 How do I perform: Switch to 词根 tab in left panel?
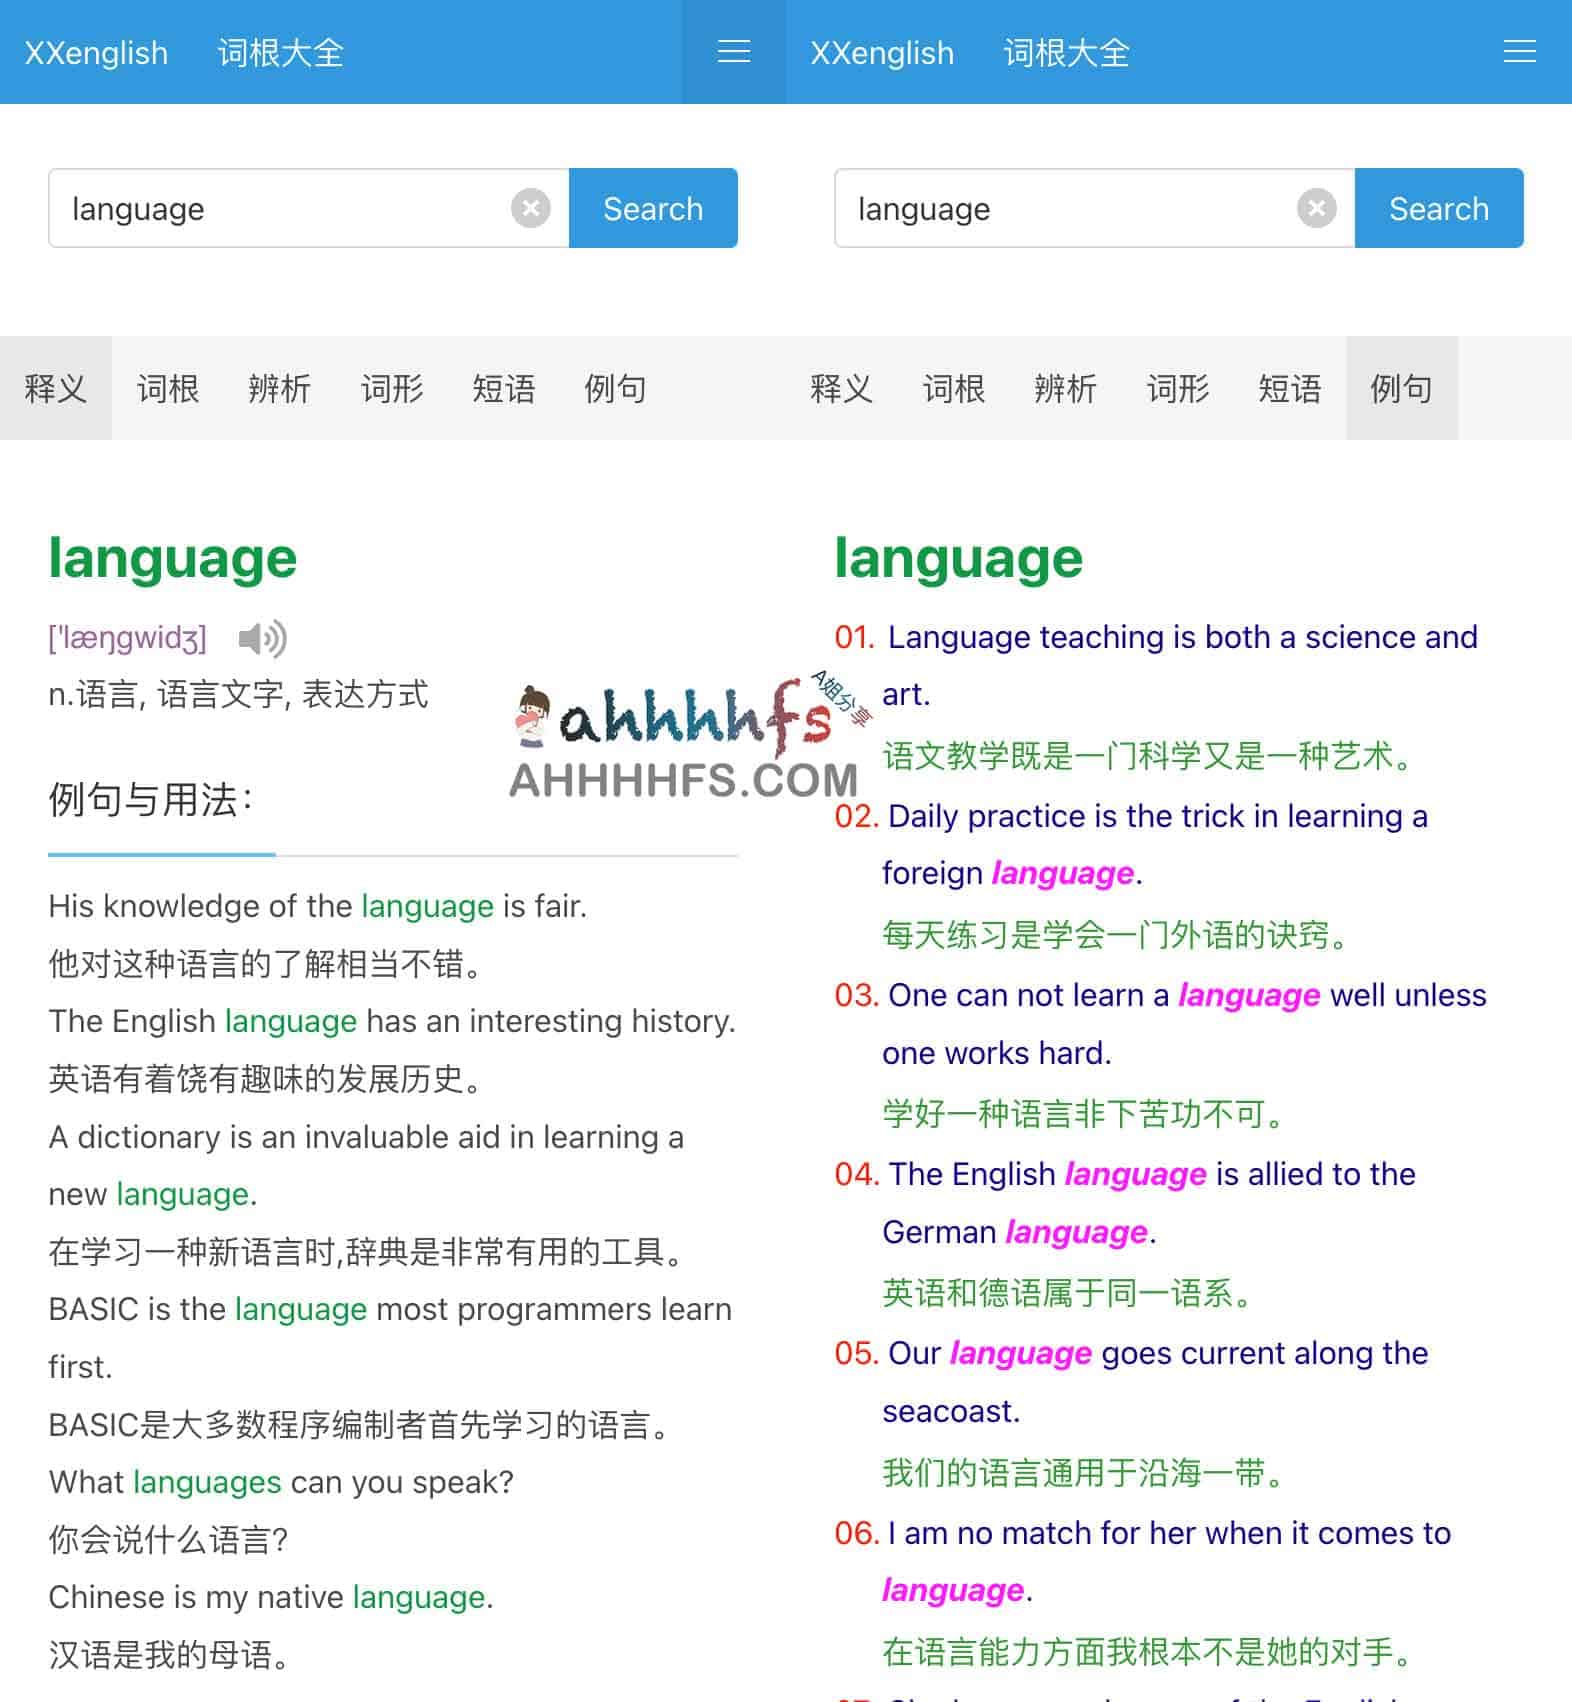tap(168, 388)
